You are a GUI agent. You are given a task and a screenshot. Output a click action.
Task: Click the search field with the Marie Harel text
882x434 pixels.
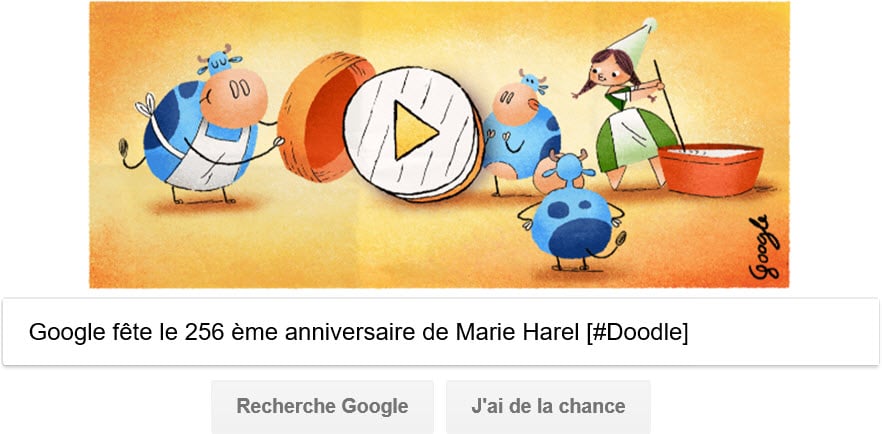pos(440,332)
